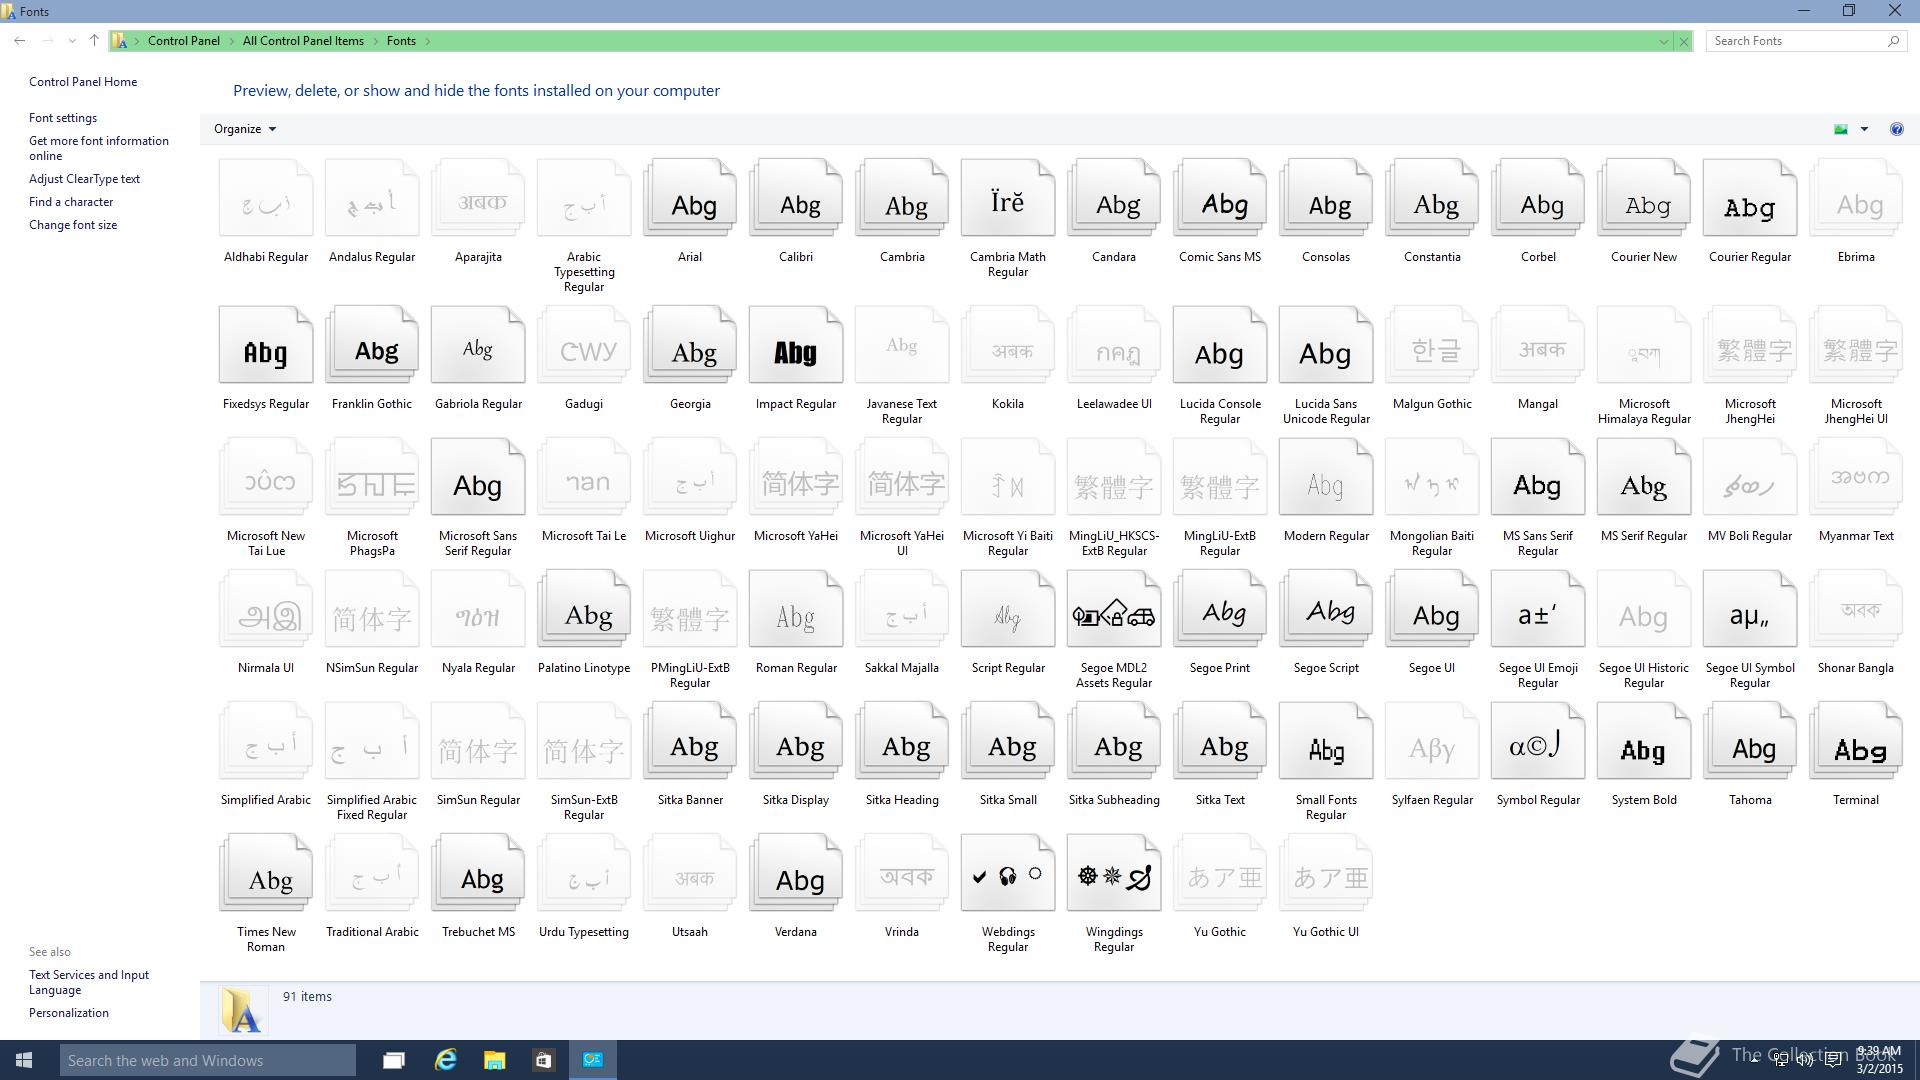Expand the Fonts breadcrumb chevron
1920x1080 pixels.
[428, 41]
